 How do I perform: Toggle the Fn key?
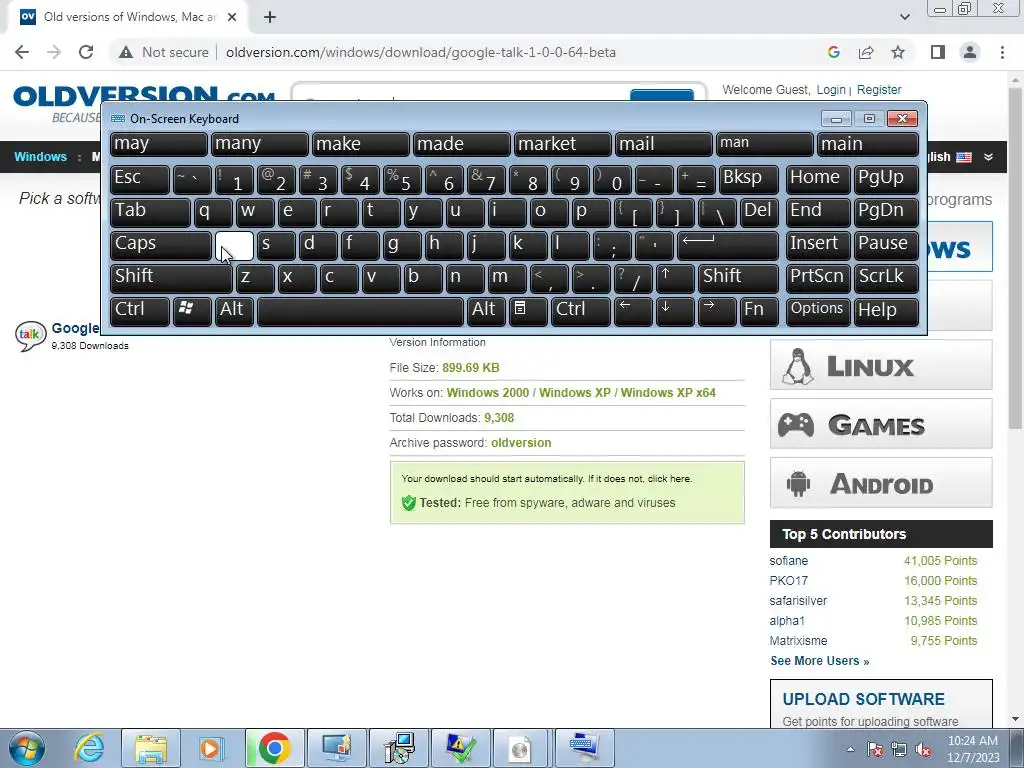[759, 310]
